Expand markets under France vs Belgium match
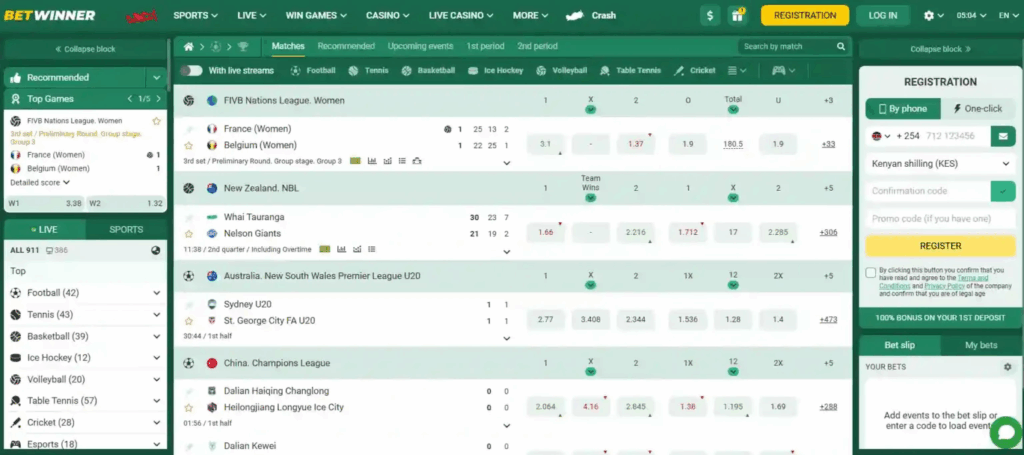Screen dimensions: 1024x455 (507, 163)
